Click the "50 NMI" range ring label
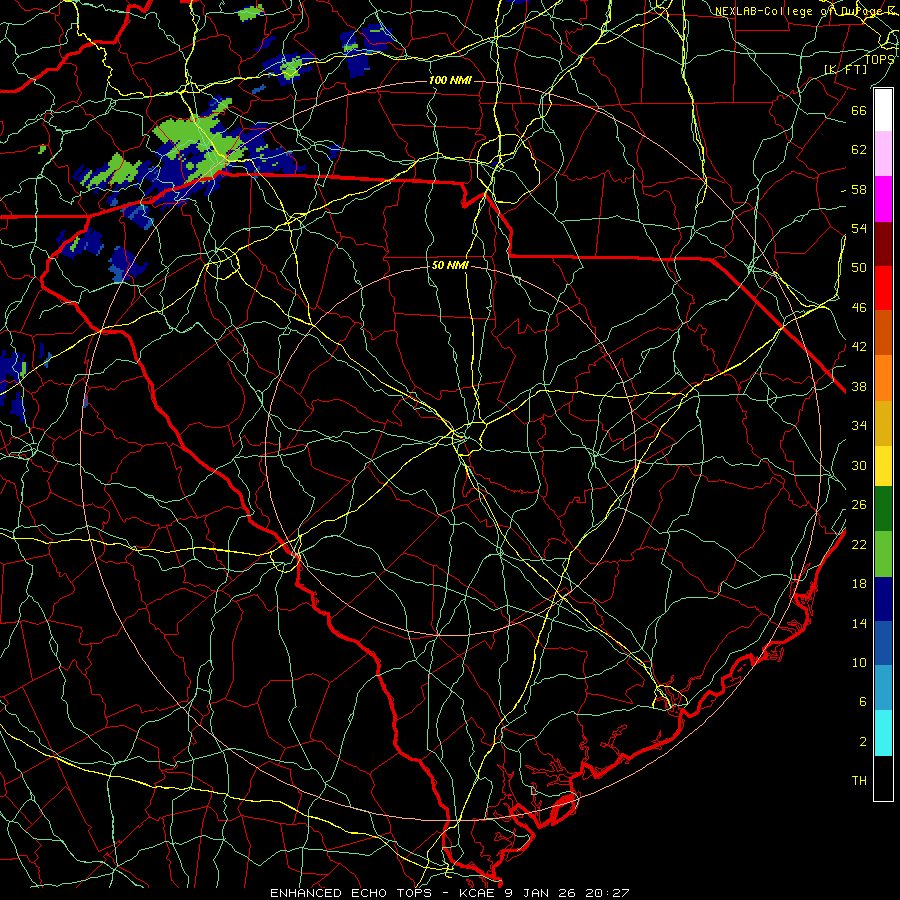The height and width of the screenshot is (900, 900). coord(450,265)
